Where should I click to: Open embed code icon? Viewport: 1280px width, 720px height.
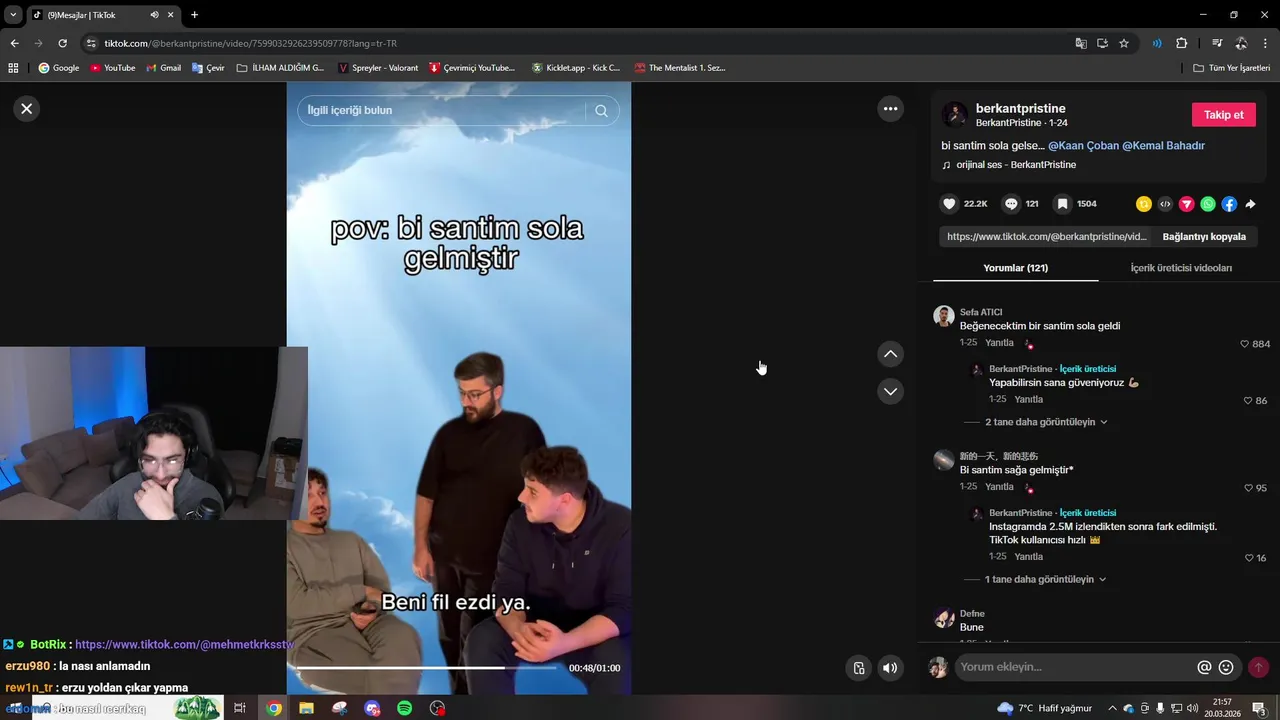pos(1165,204)
